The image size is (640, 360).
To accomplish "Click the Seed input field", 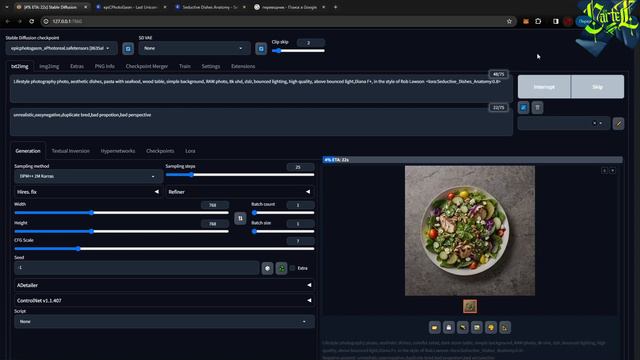I will click(x=137, y=268).
